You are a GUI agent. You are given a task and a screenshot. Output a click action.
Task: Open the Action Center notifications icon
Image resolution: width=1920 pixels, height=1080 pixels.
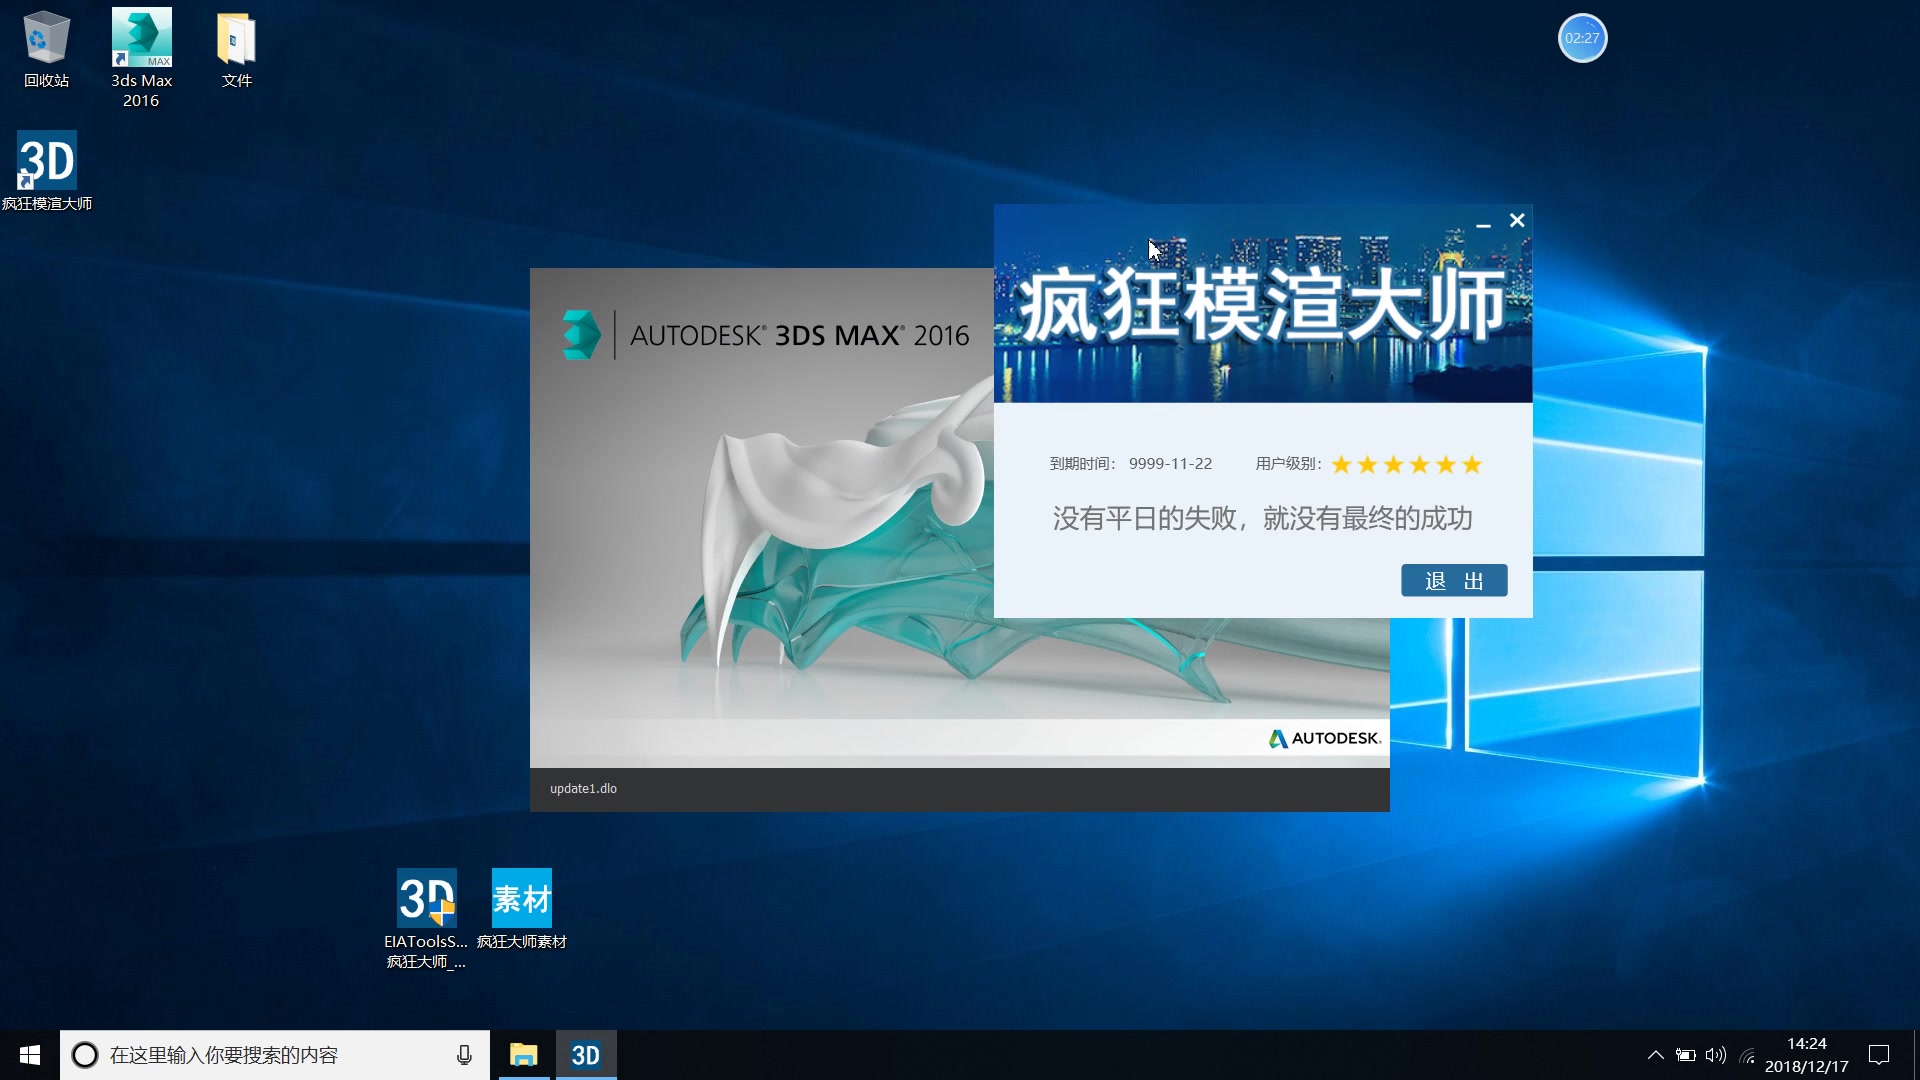(1879, 1055)
